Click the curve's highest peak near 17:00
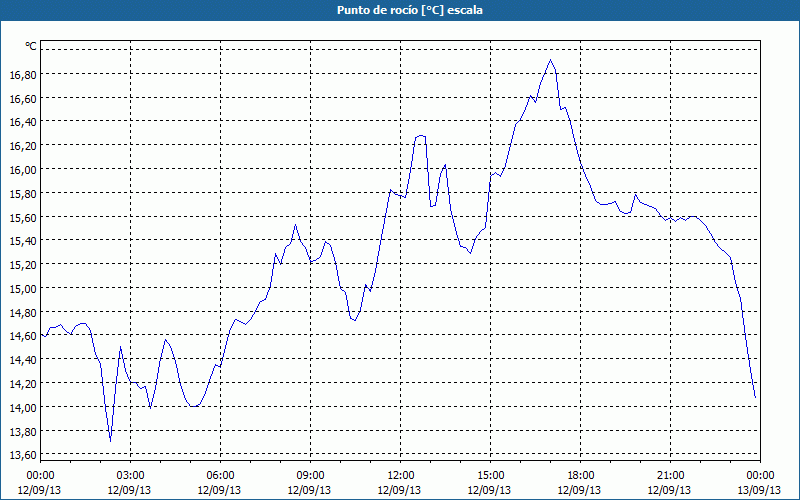 pyautogui.click(x=550, y=60)
